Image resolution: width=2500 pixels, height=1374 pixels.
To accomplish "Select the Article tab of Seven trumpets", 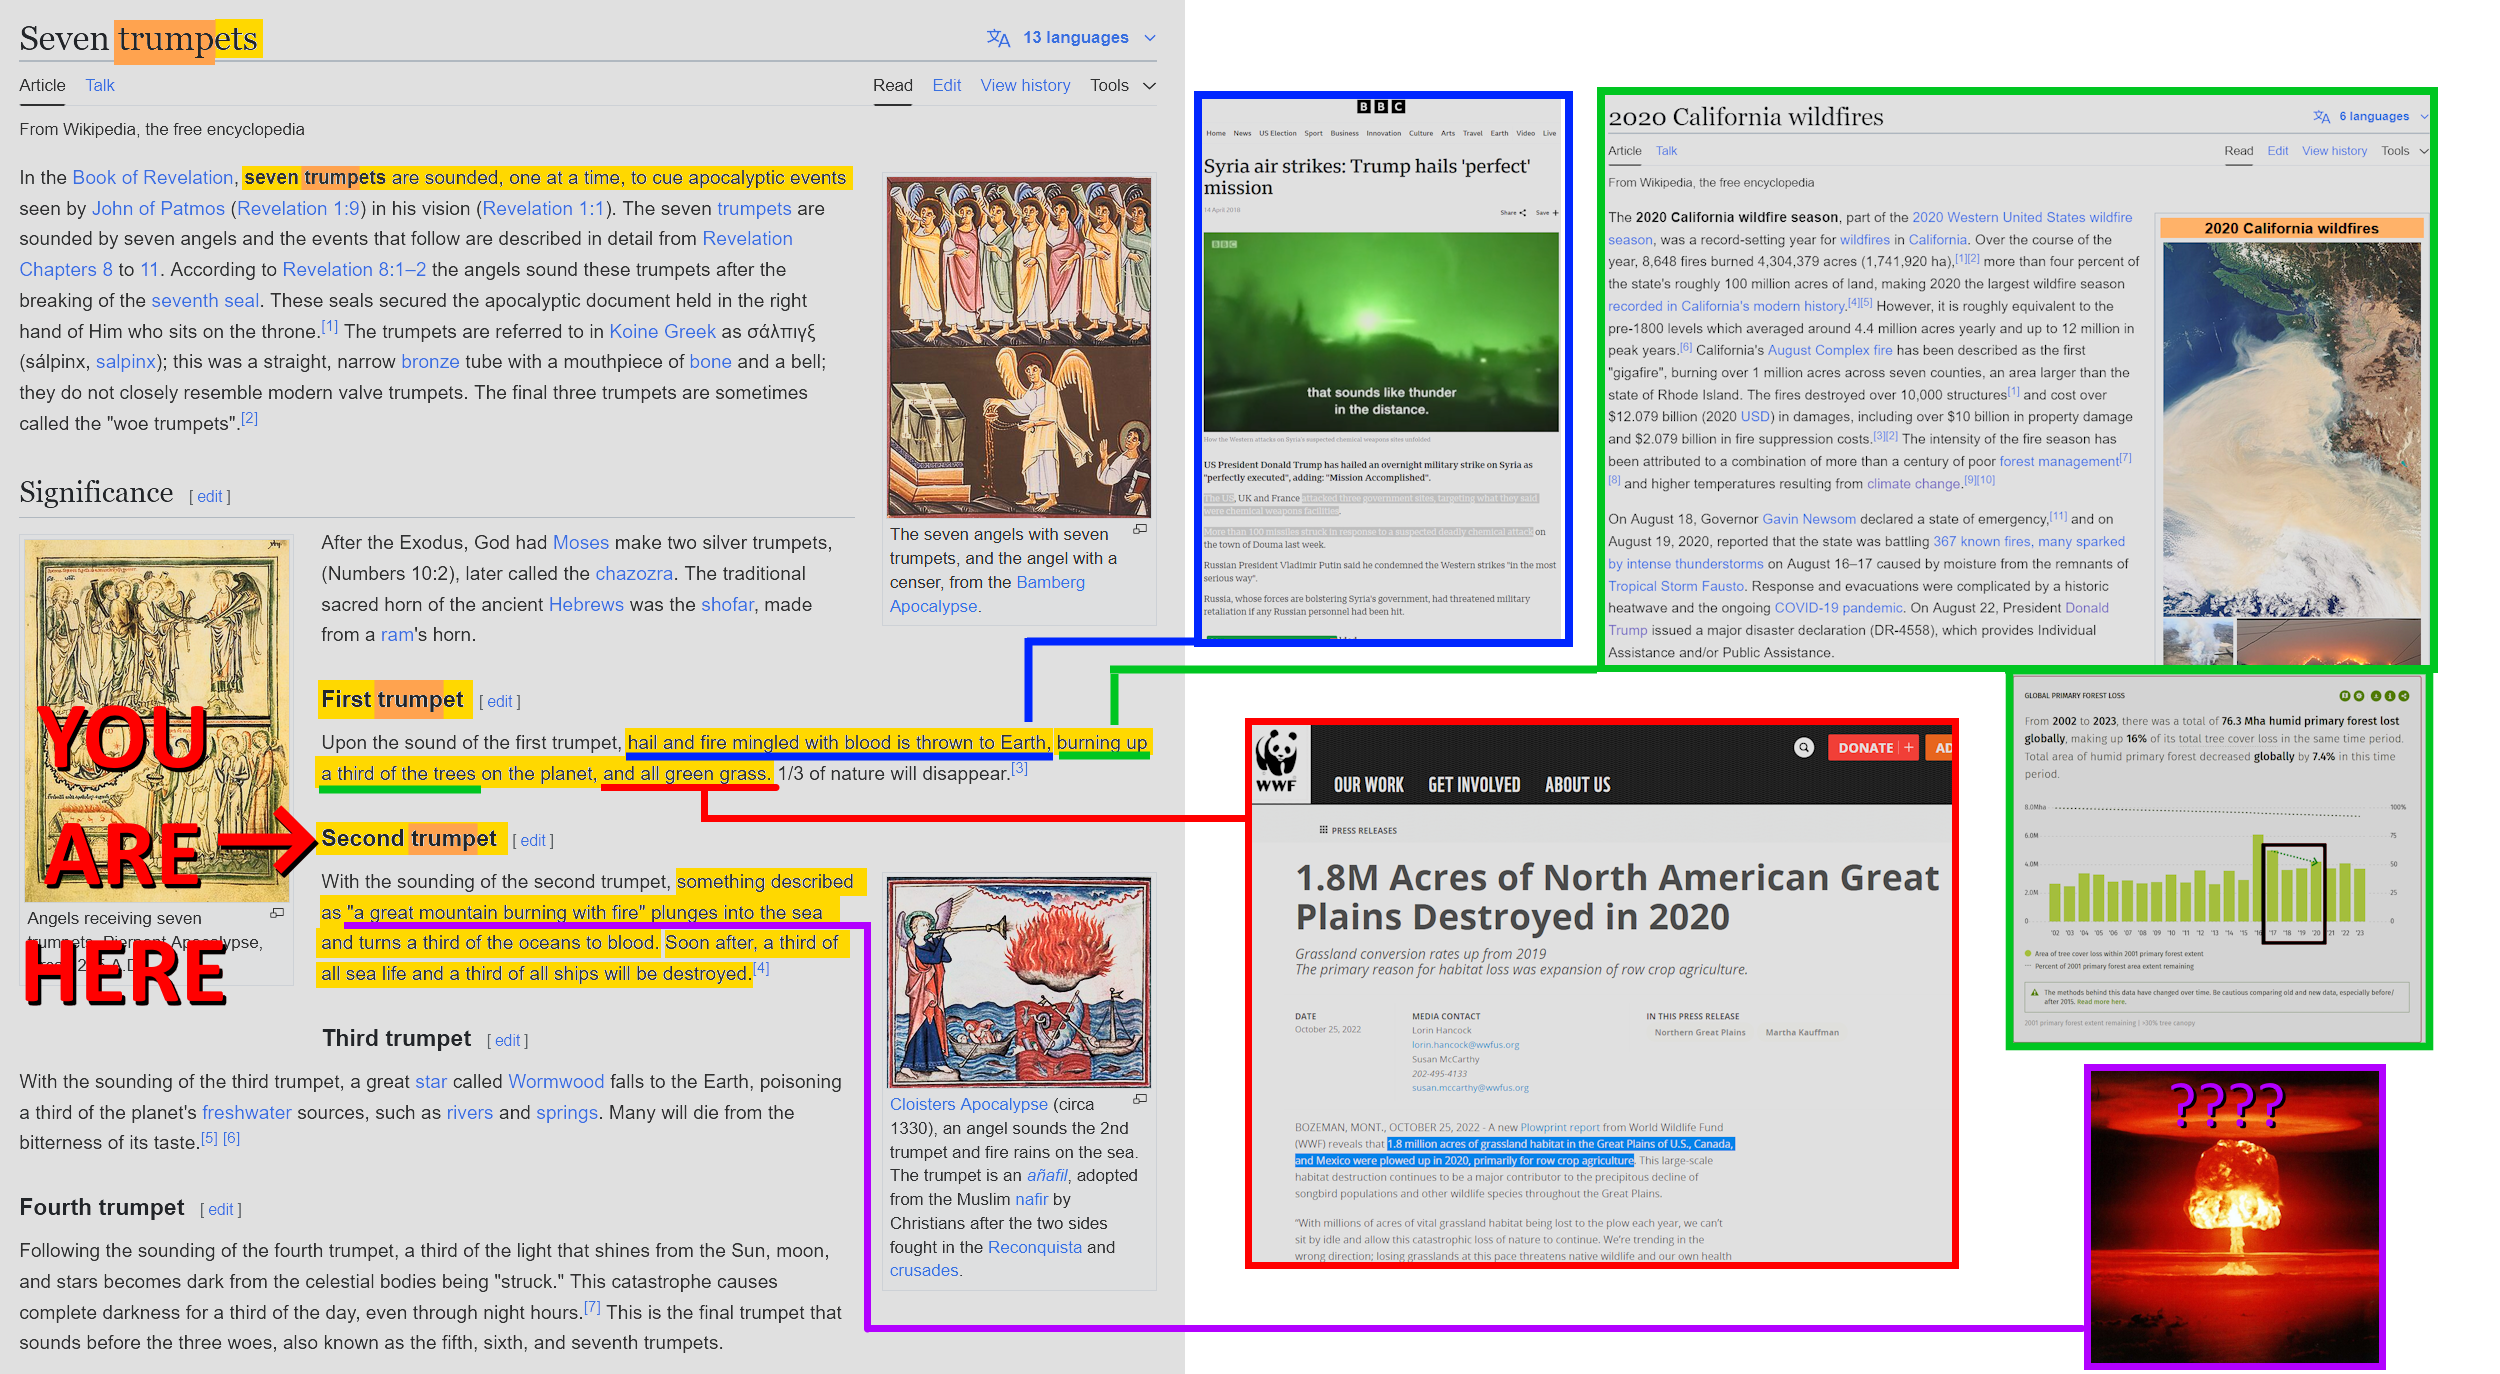I will click(x=42, y=86).
